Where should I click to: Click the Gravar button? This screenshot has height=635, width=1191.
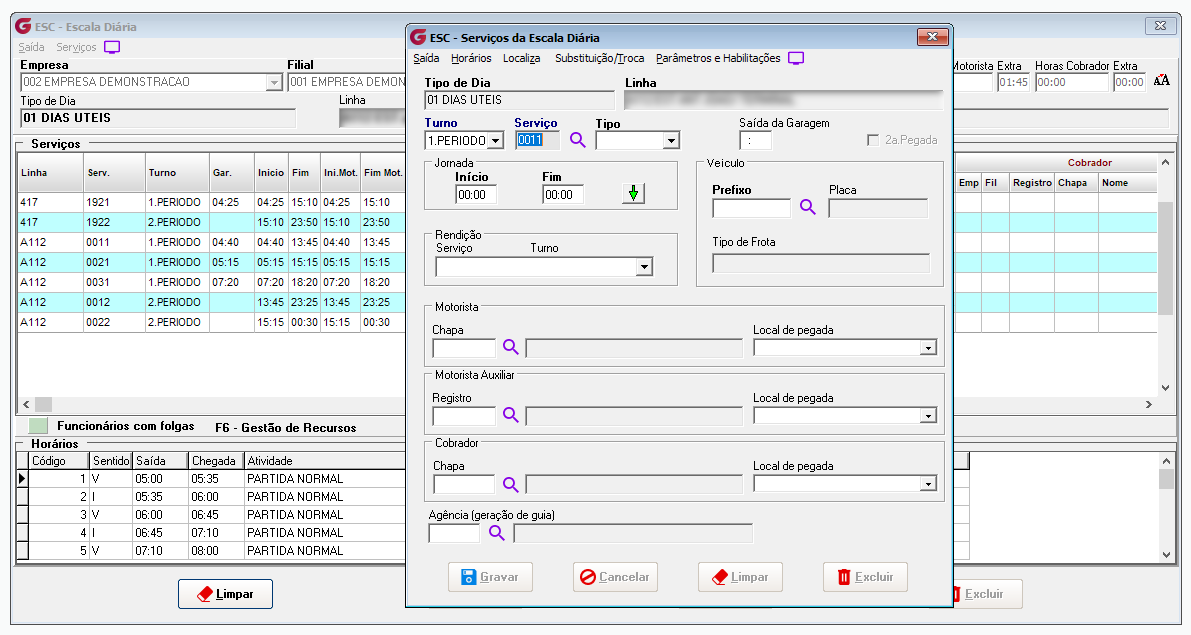490,577
